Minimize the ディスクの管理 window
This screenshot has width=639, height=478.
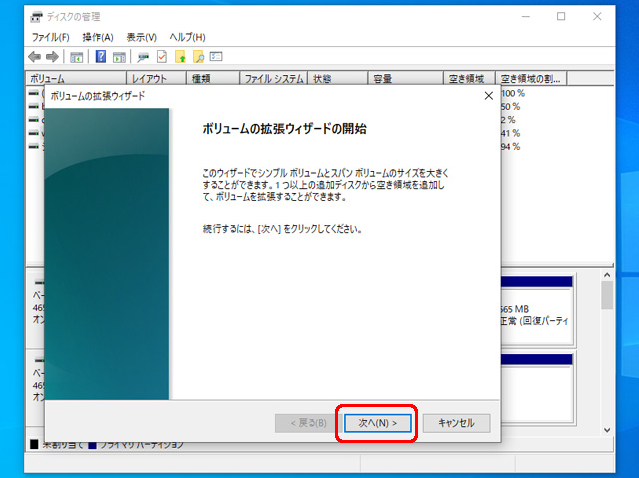point(526,17)
